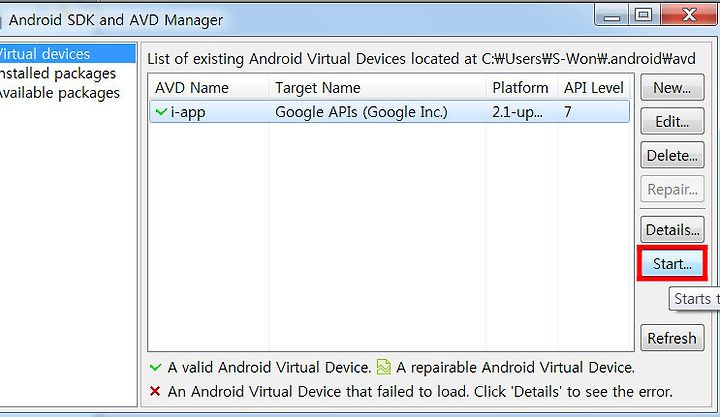
Task: Select Virtual devices in the left panel
Action: (x=68, y=54)
